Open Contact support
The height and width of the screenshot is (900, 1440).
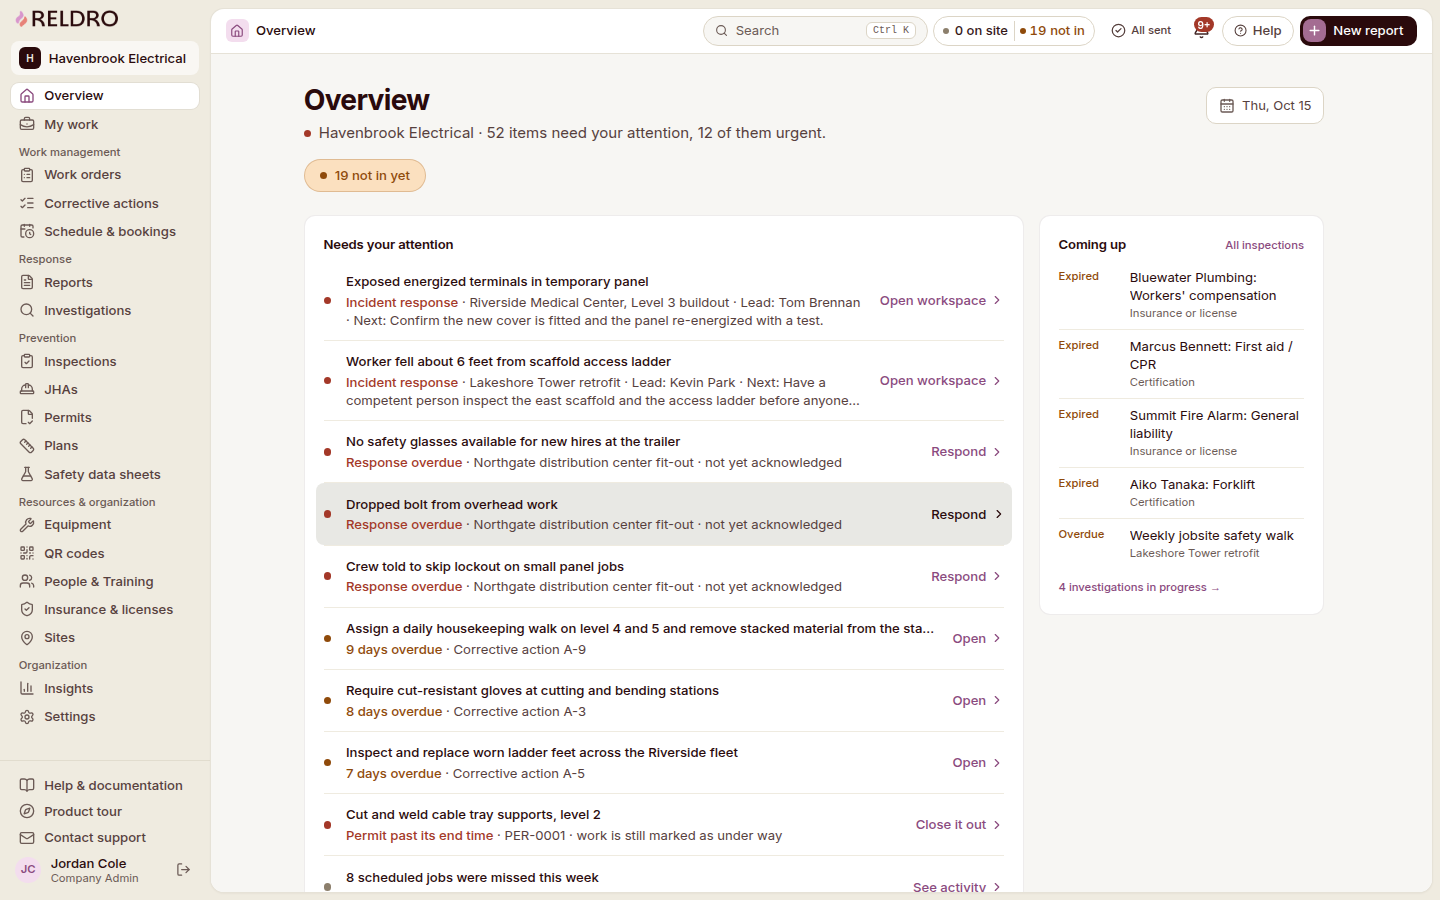coord(105,837)
